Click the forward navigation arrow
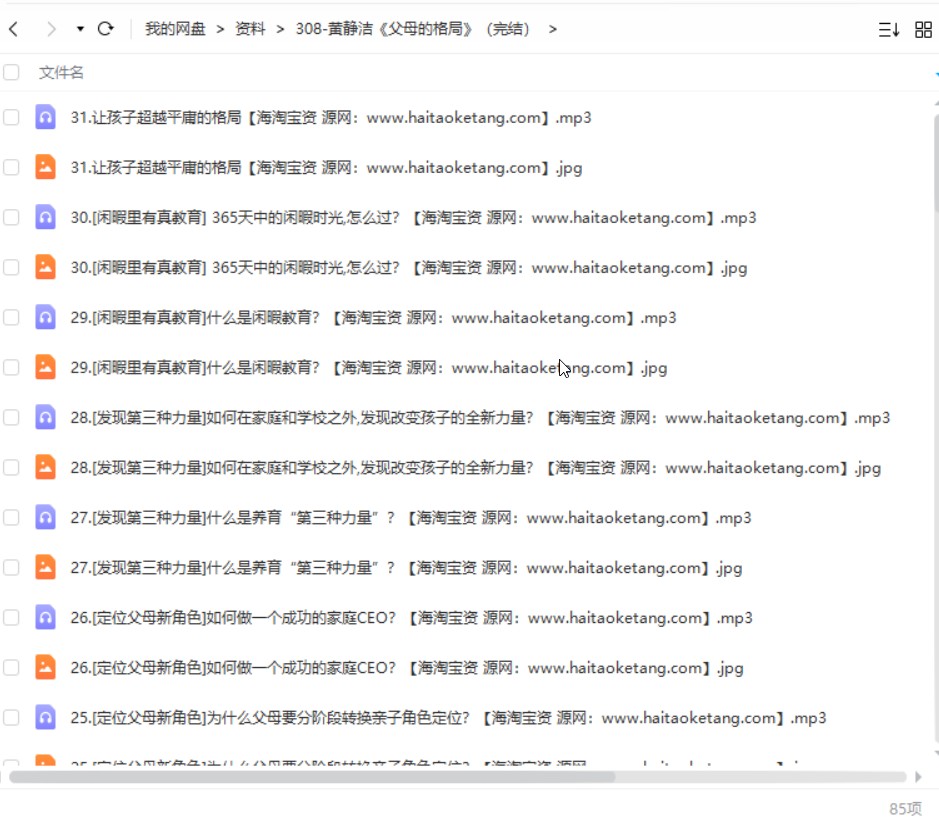This screenshot has width=939, height=821. pos(51,29)
